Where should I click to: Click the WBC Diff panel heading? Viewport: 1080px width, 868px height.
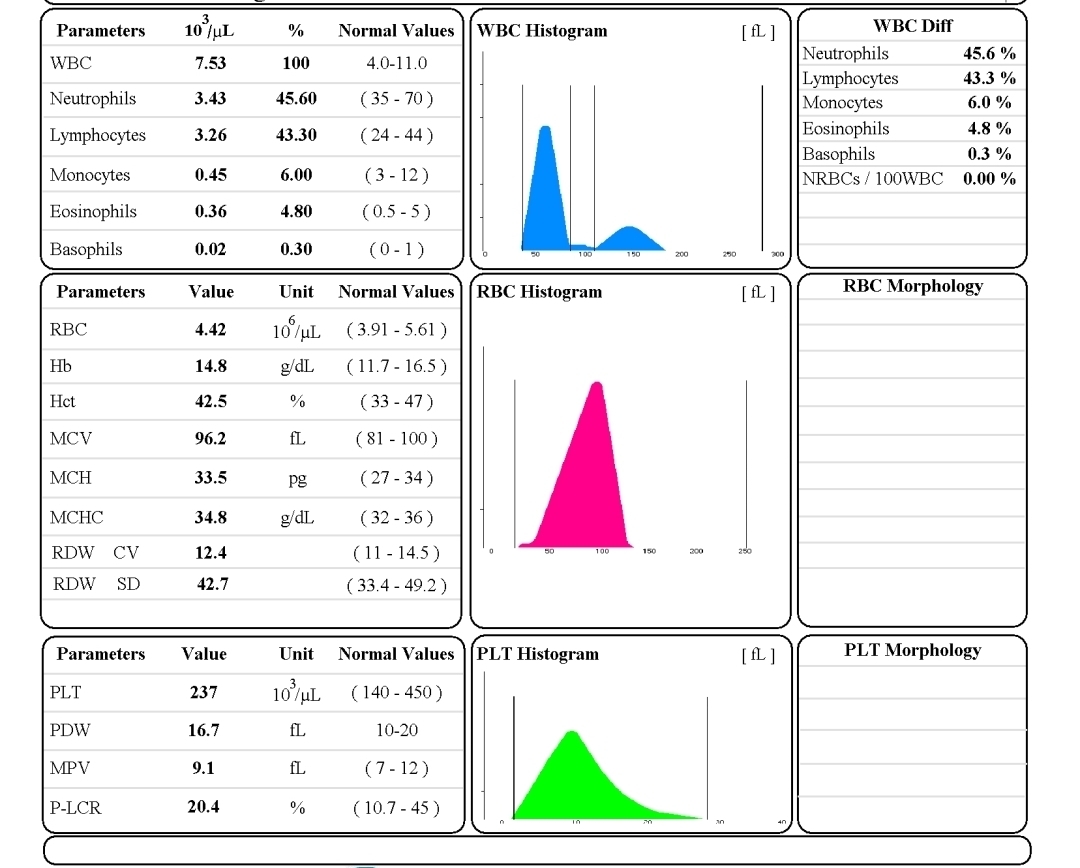pyautogui.click(x=912, y=26)
